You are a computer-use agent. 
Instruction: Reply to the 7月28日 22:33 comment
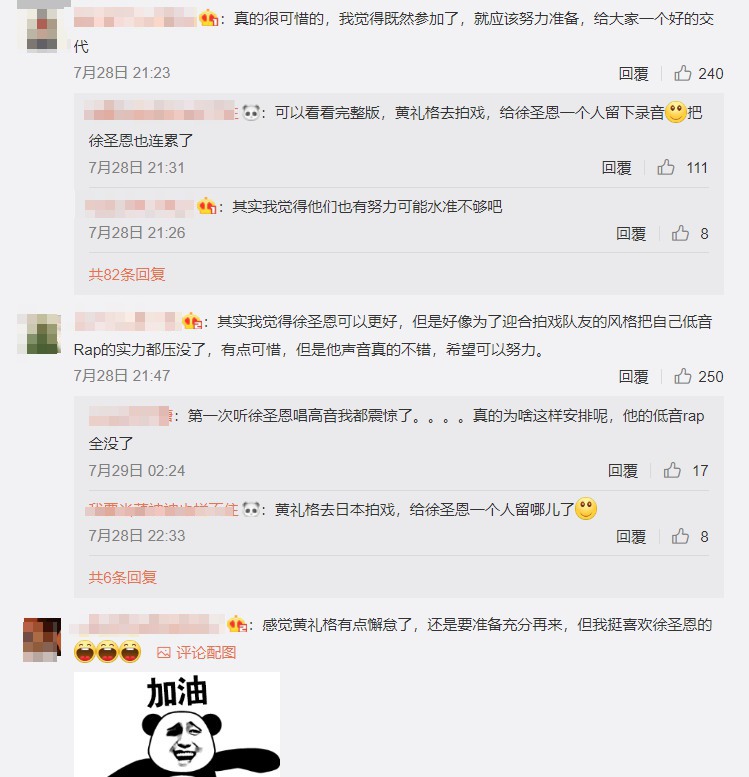tap(631, 537)
